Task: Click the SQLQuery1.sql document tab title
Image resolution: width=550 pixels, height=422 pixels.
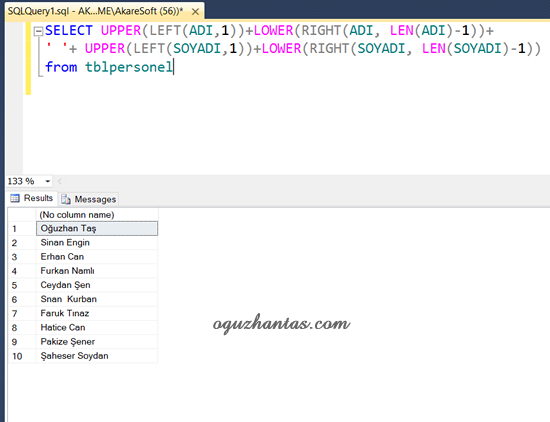Action: click(95, 11)
